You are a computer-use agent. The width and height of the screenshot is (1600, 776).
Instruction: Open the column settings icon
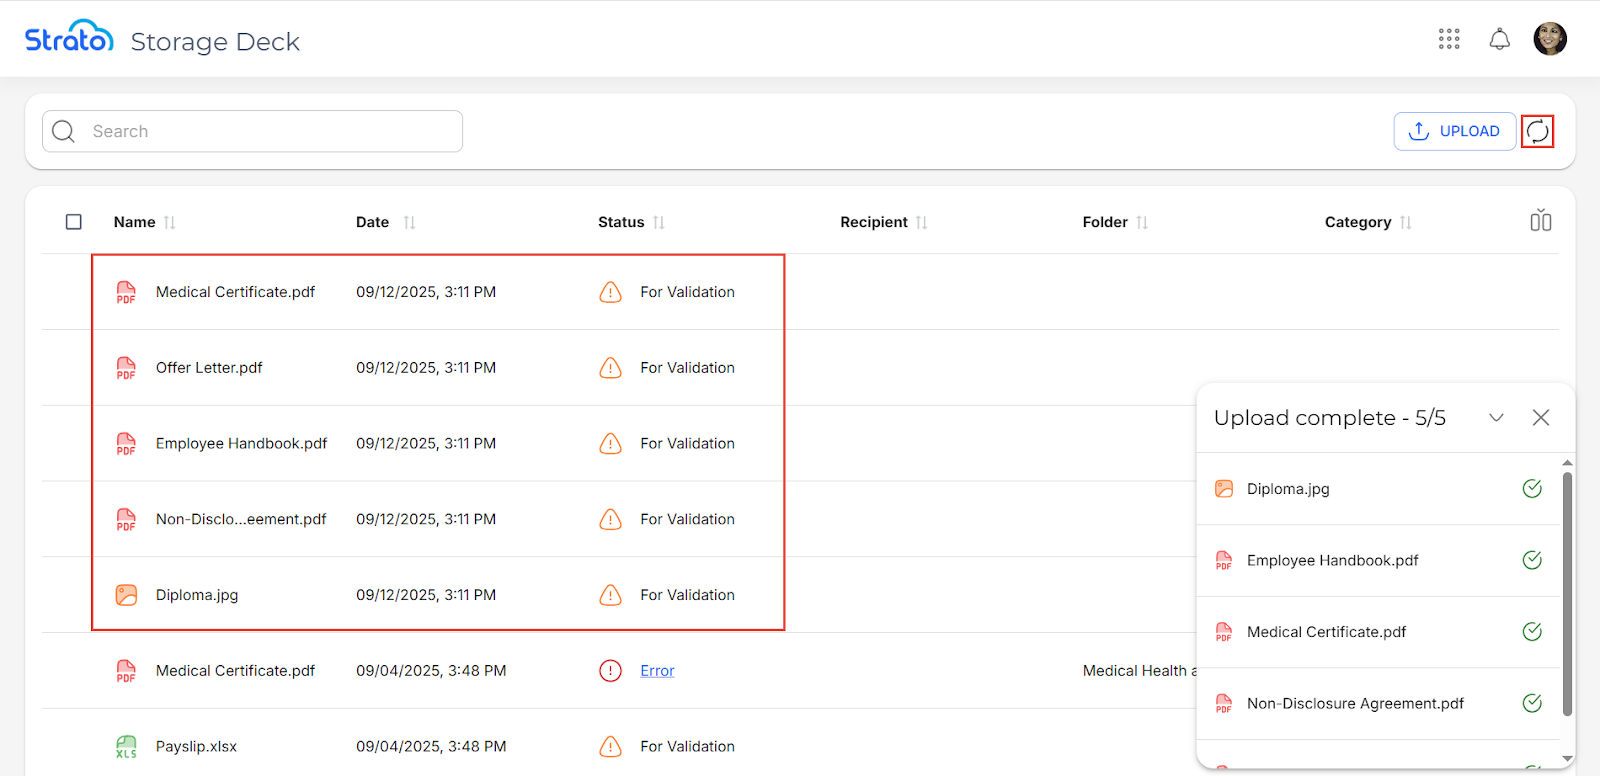pos(1540,221)
